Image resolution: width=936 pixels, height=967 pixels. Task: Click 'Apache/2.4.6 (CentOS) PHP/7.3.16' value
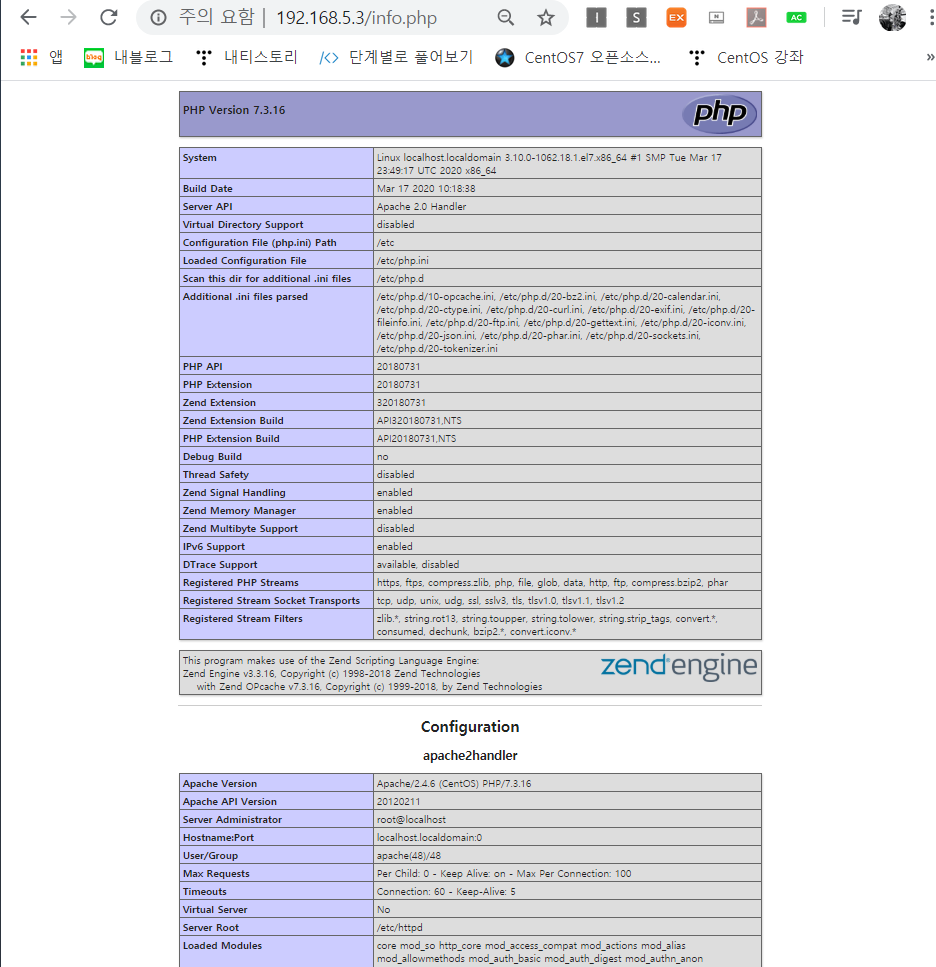click(x=454, y=784)
